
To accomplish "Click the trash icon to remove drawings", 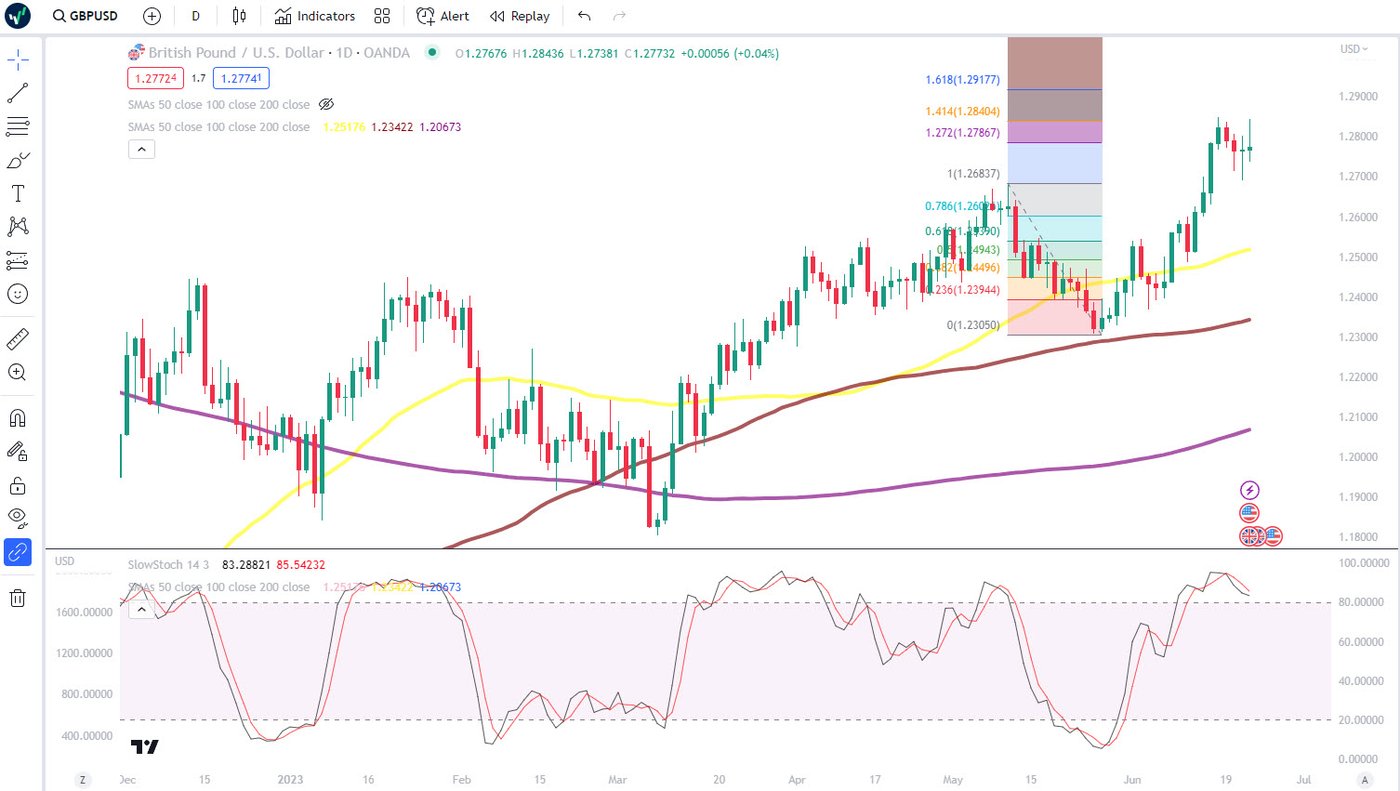I will point(18,598).
